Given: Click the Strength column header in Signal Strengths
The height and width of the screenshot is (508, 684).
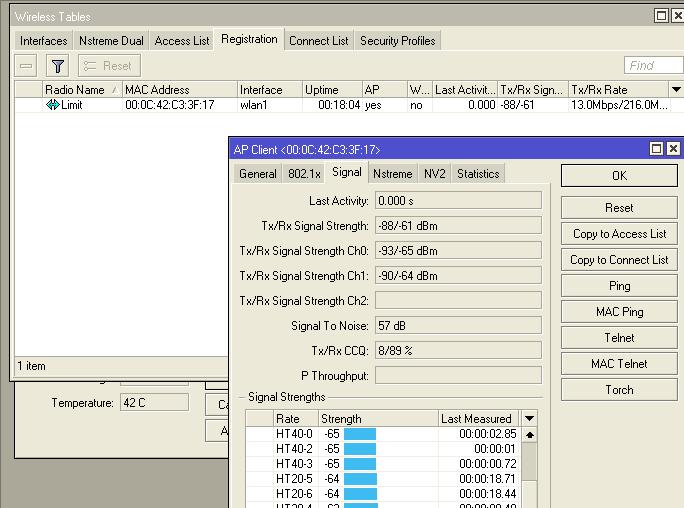Looking at the screenshot, I should (x=378, y=419).
